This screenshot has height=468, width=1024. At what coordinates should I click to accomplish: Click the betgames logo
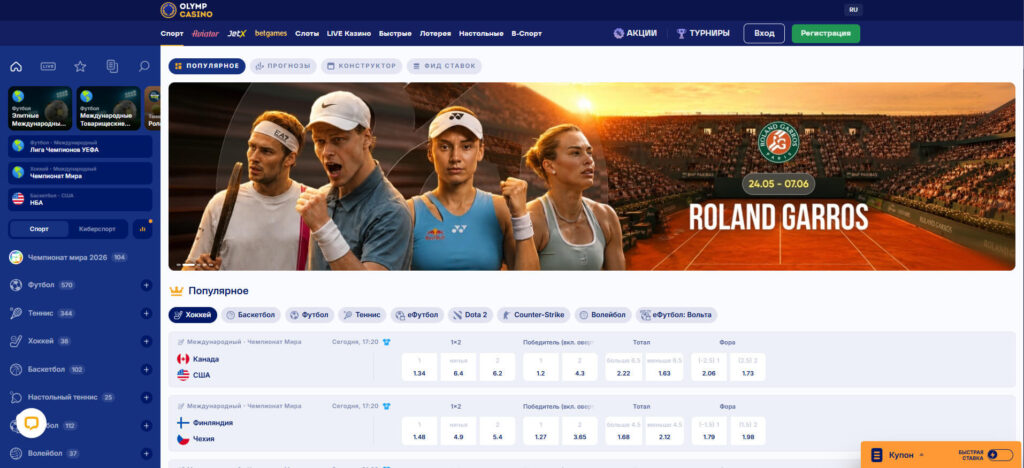coord(271,33)
